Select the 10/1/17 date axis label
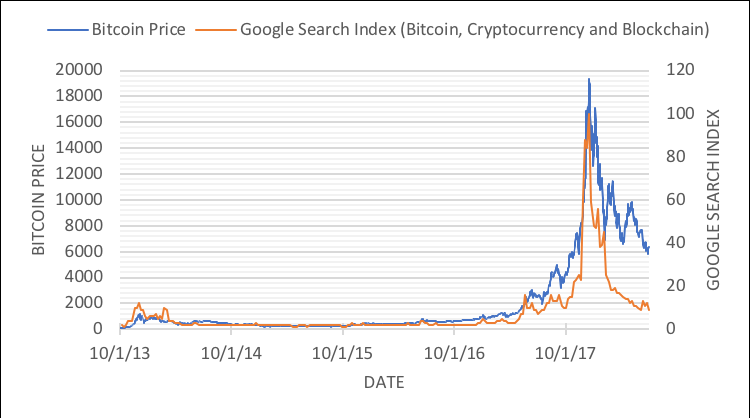 pos(567,351)
